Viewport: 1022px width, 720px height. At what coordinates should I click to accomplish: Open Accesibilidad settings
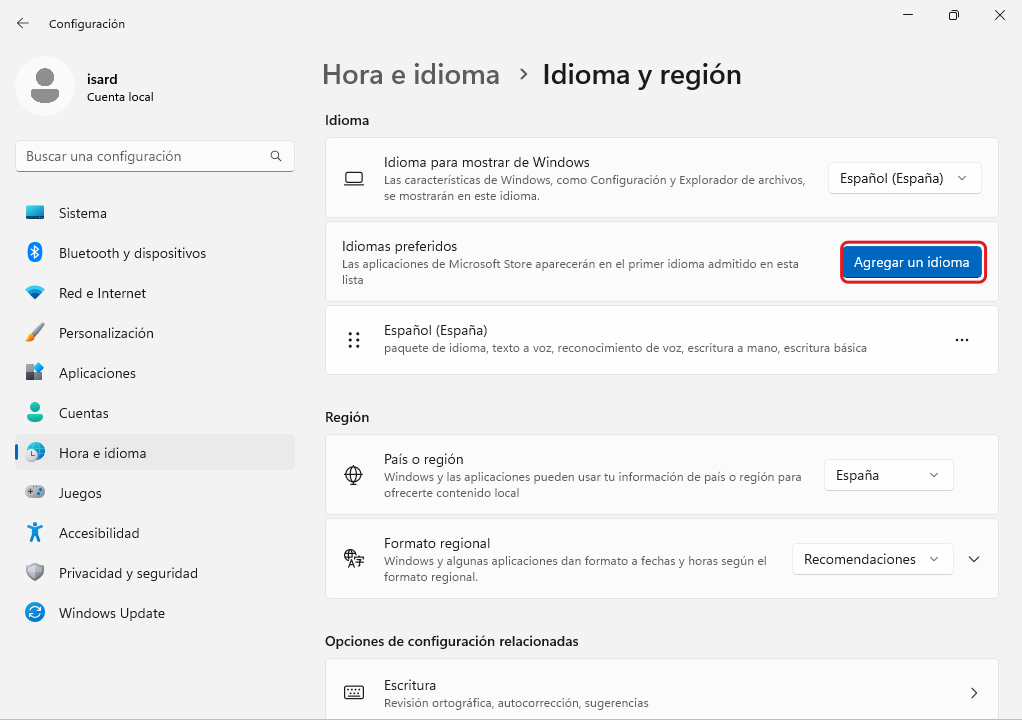coord(99,533)
